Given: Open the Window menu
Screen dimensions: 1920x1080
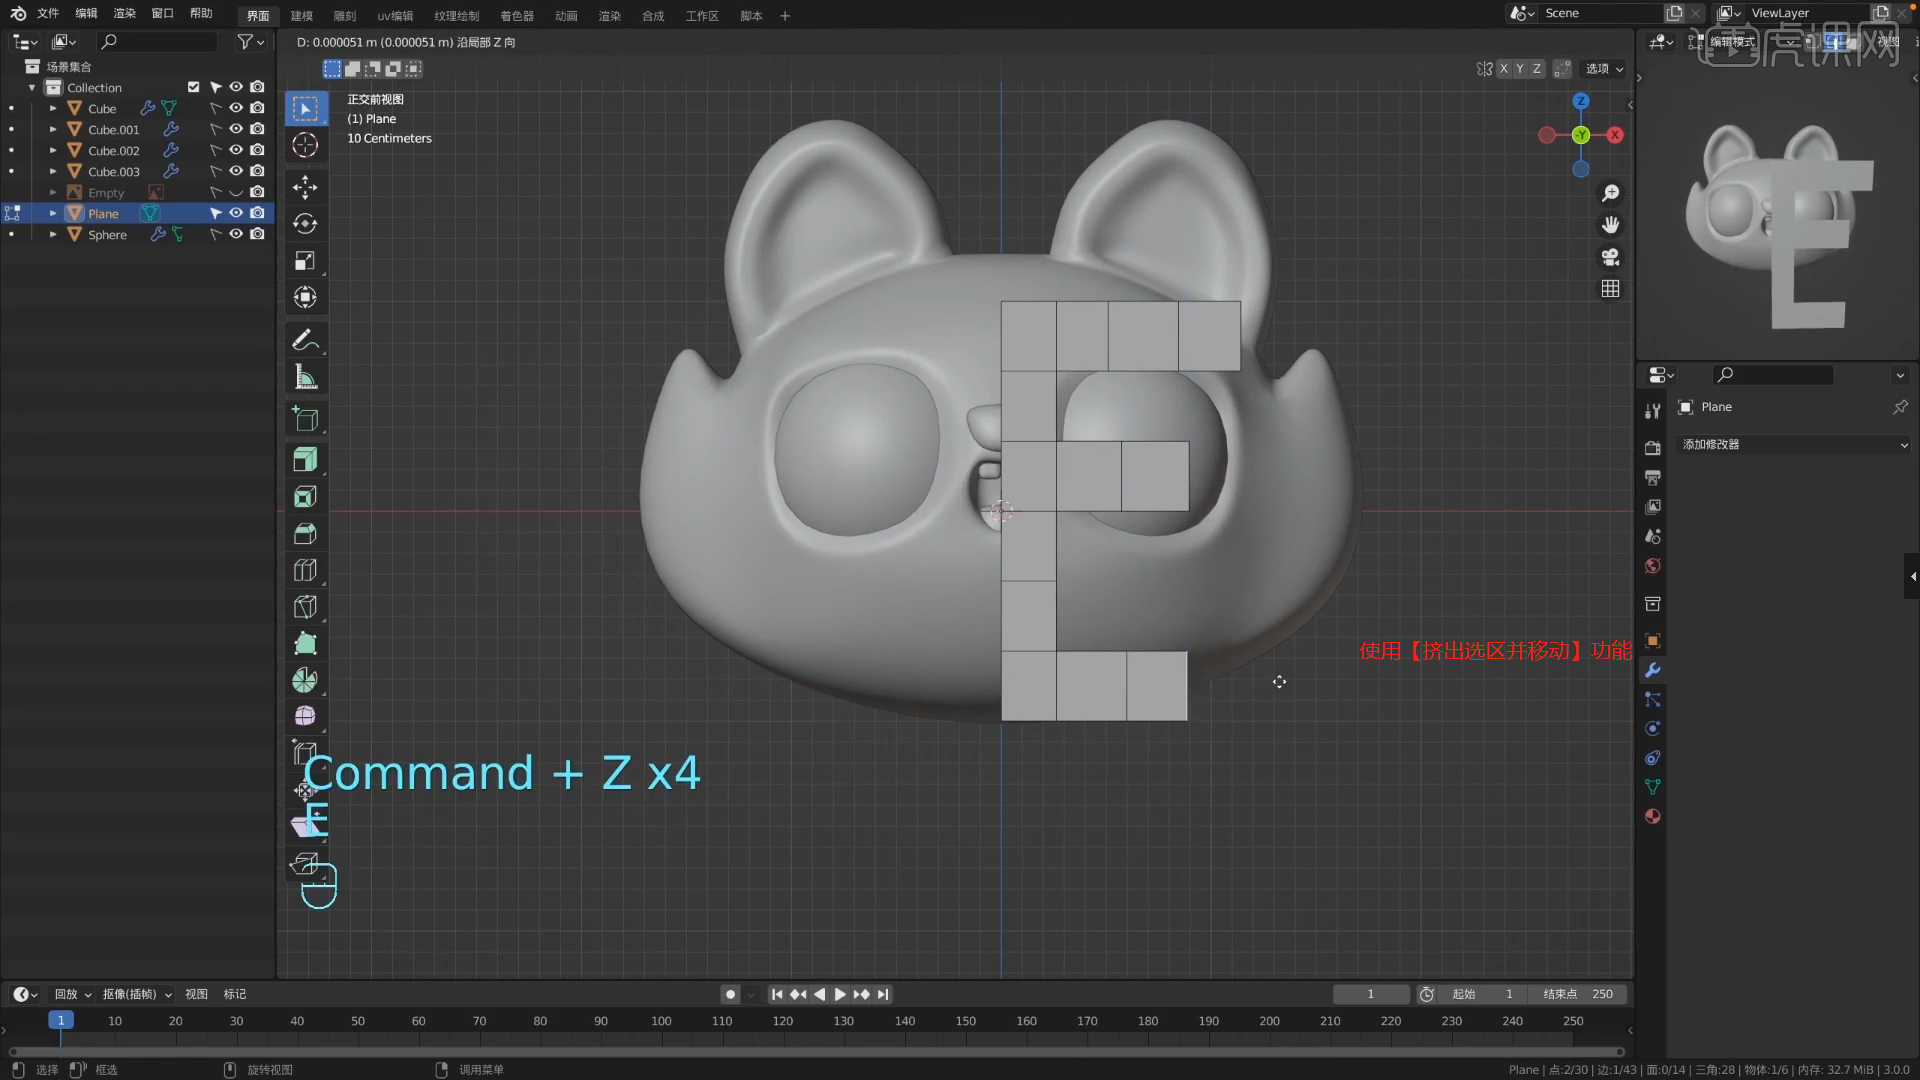Looking at the screenshot, I should coord(162,13).
